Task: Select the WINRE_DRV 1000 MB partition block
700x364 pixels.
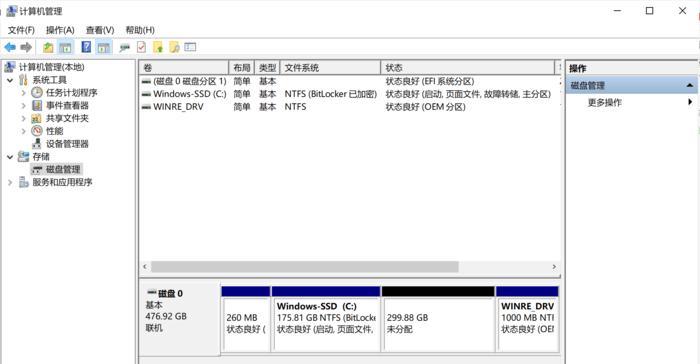Action: (527, 319)
